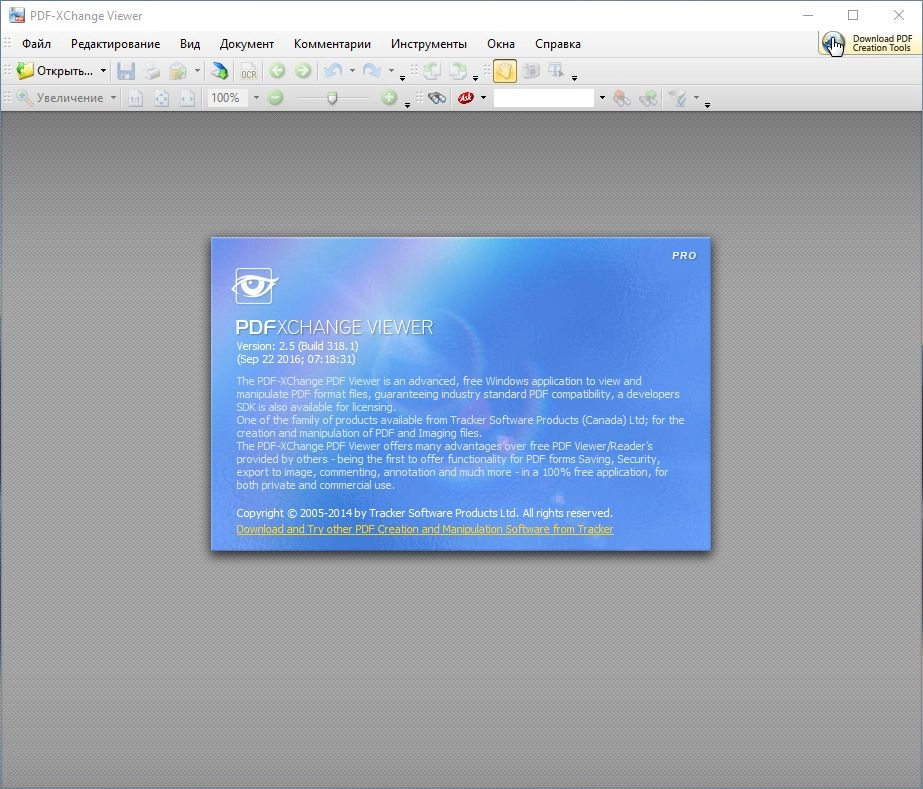This screenshot has width=923, height=789.
Task: Click the Save floppy disk icon
Action: click(126, 71)
